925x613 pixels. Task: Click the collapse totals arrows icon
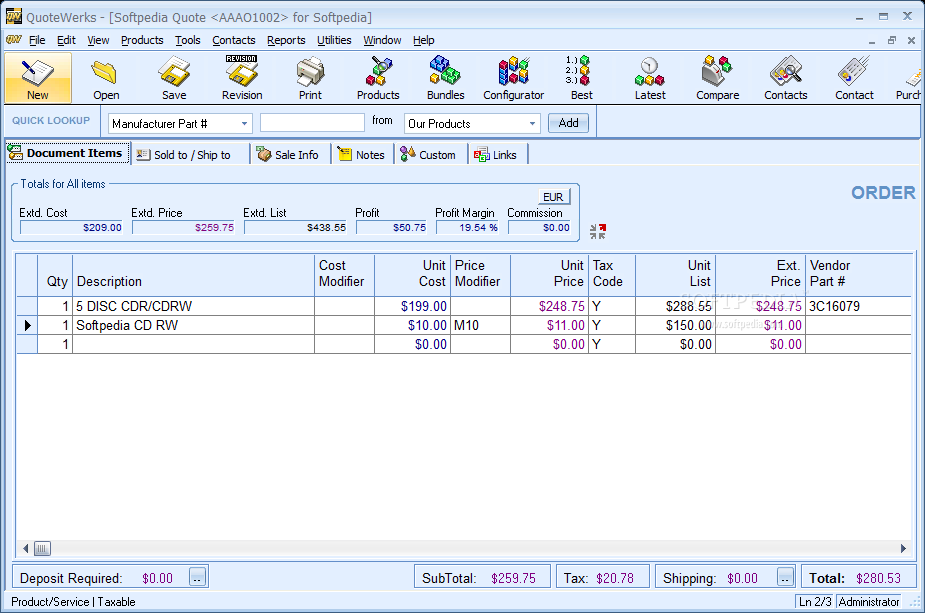click(598, 231)
